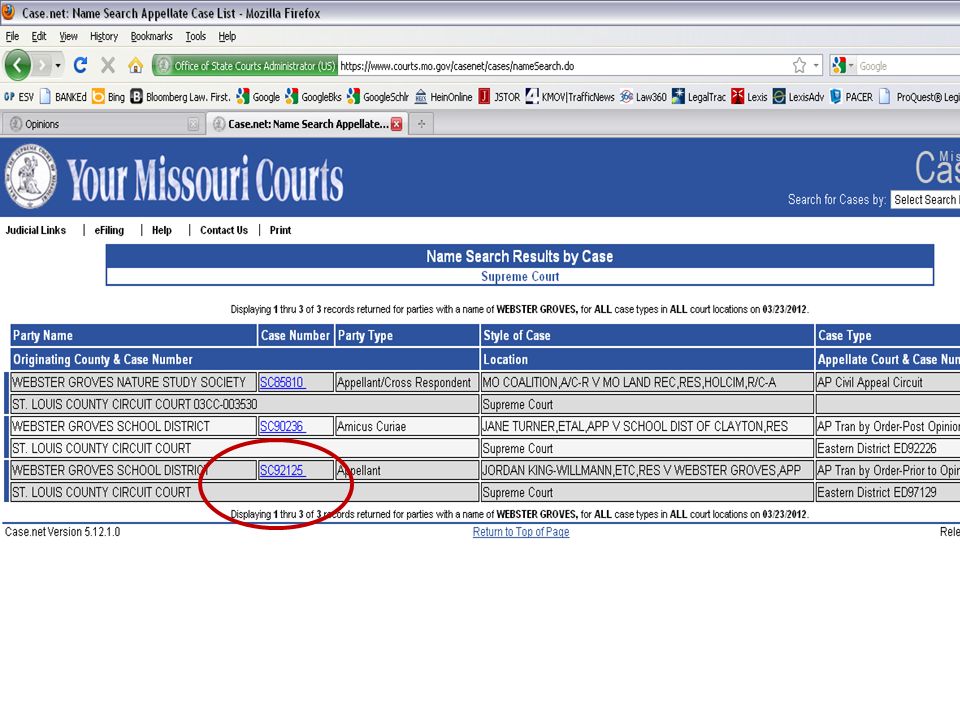This screenshot has width=960, height=720.
Task: Open the GoogleBks bookmark
Action: point(313,97)
